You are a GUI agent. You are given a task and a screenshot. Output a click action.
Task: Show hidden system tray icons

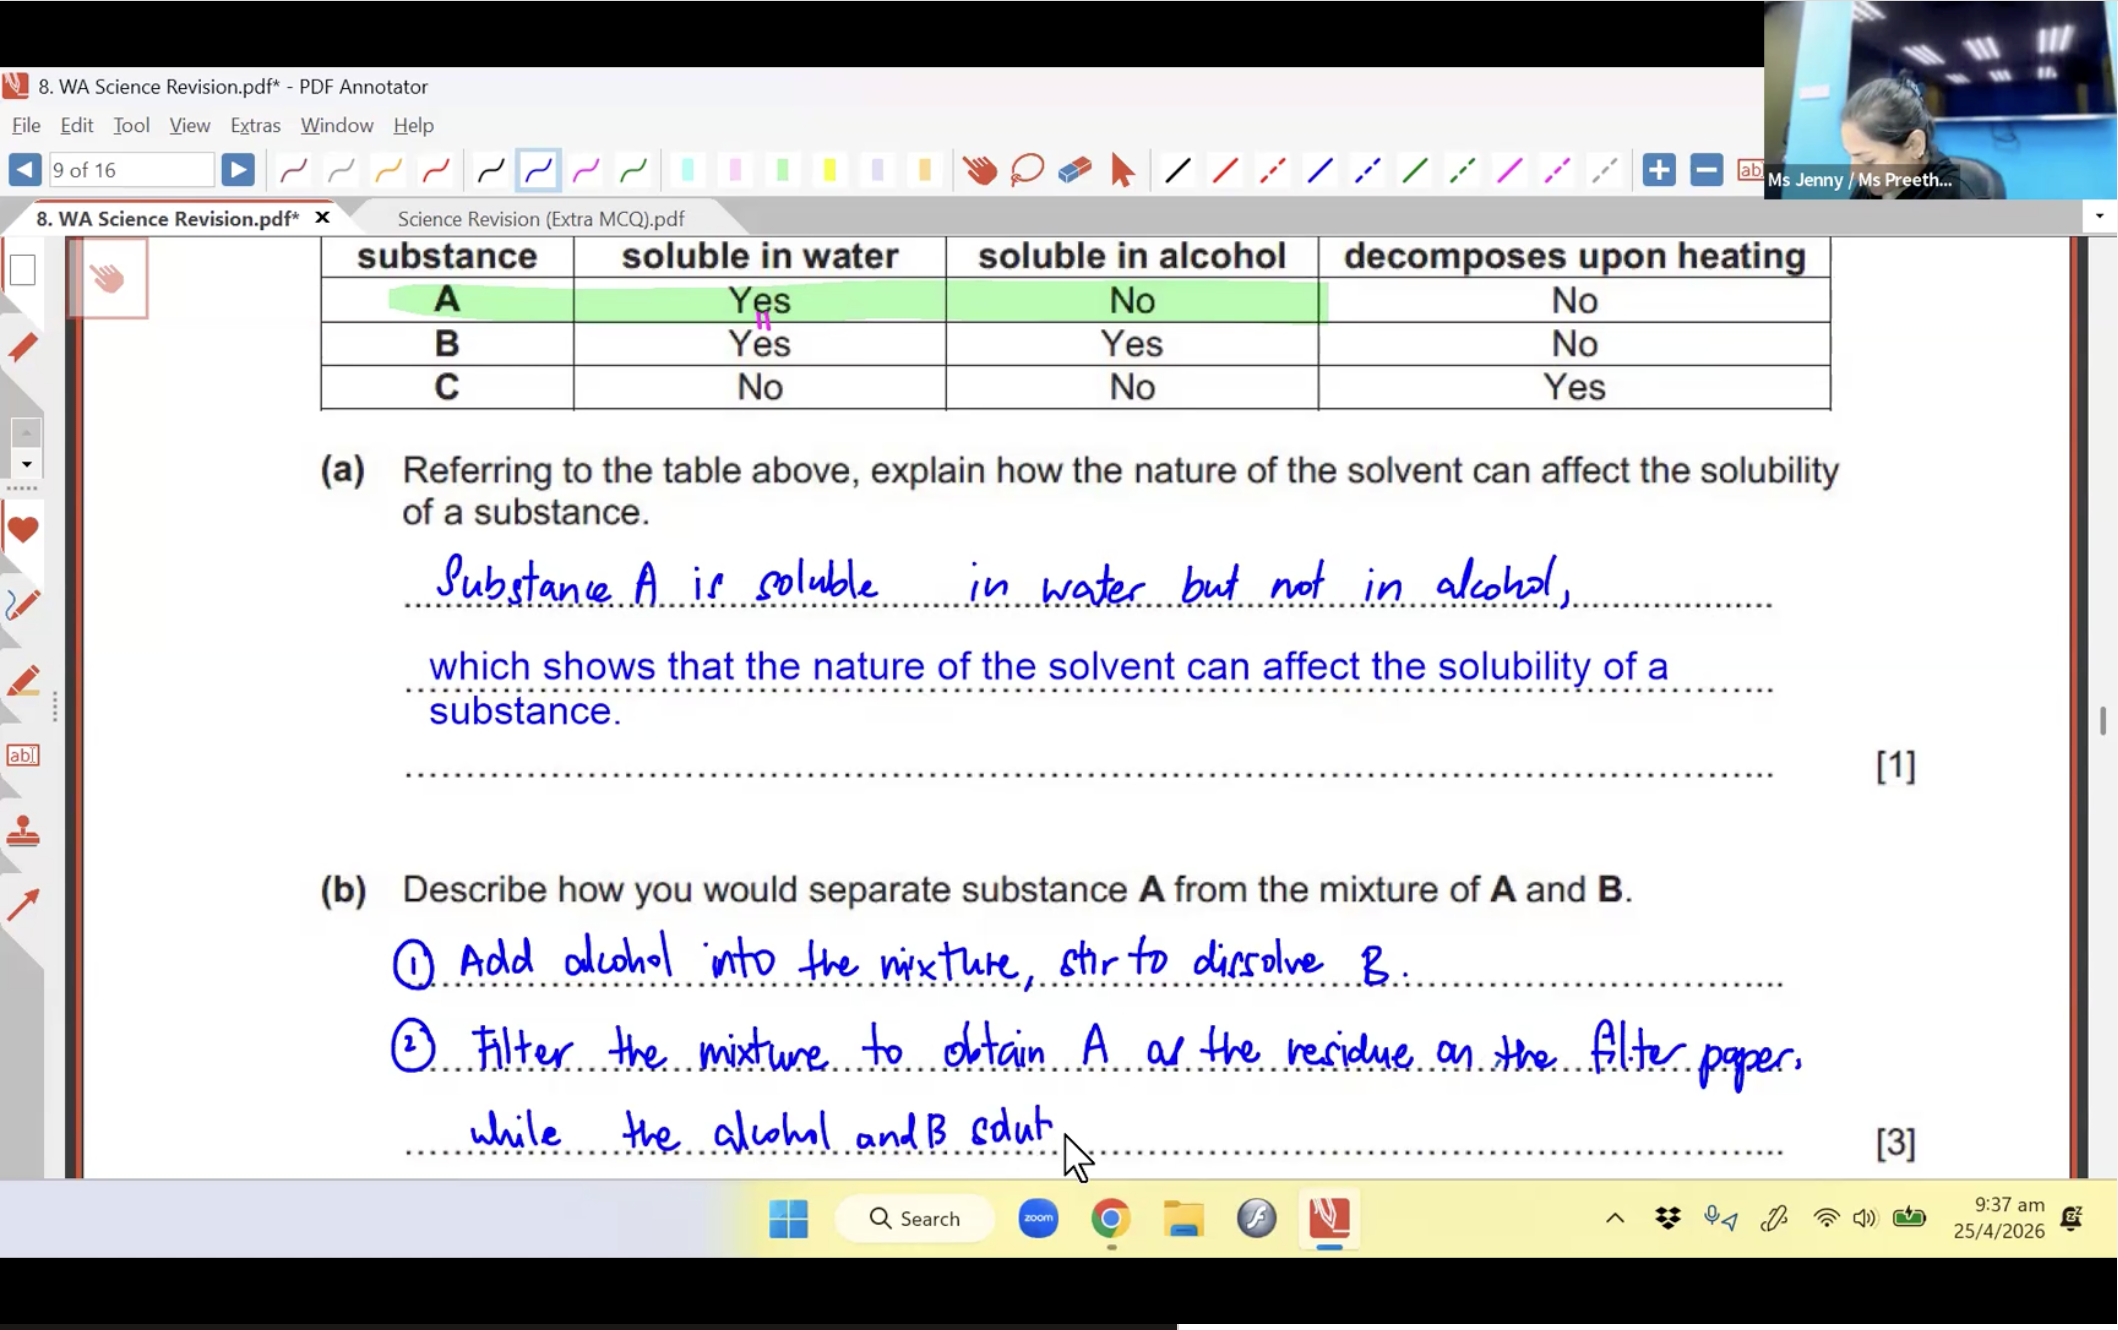1615,1218
